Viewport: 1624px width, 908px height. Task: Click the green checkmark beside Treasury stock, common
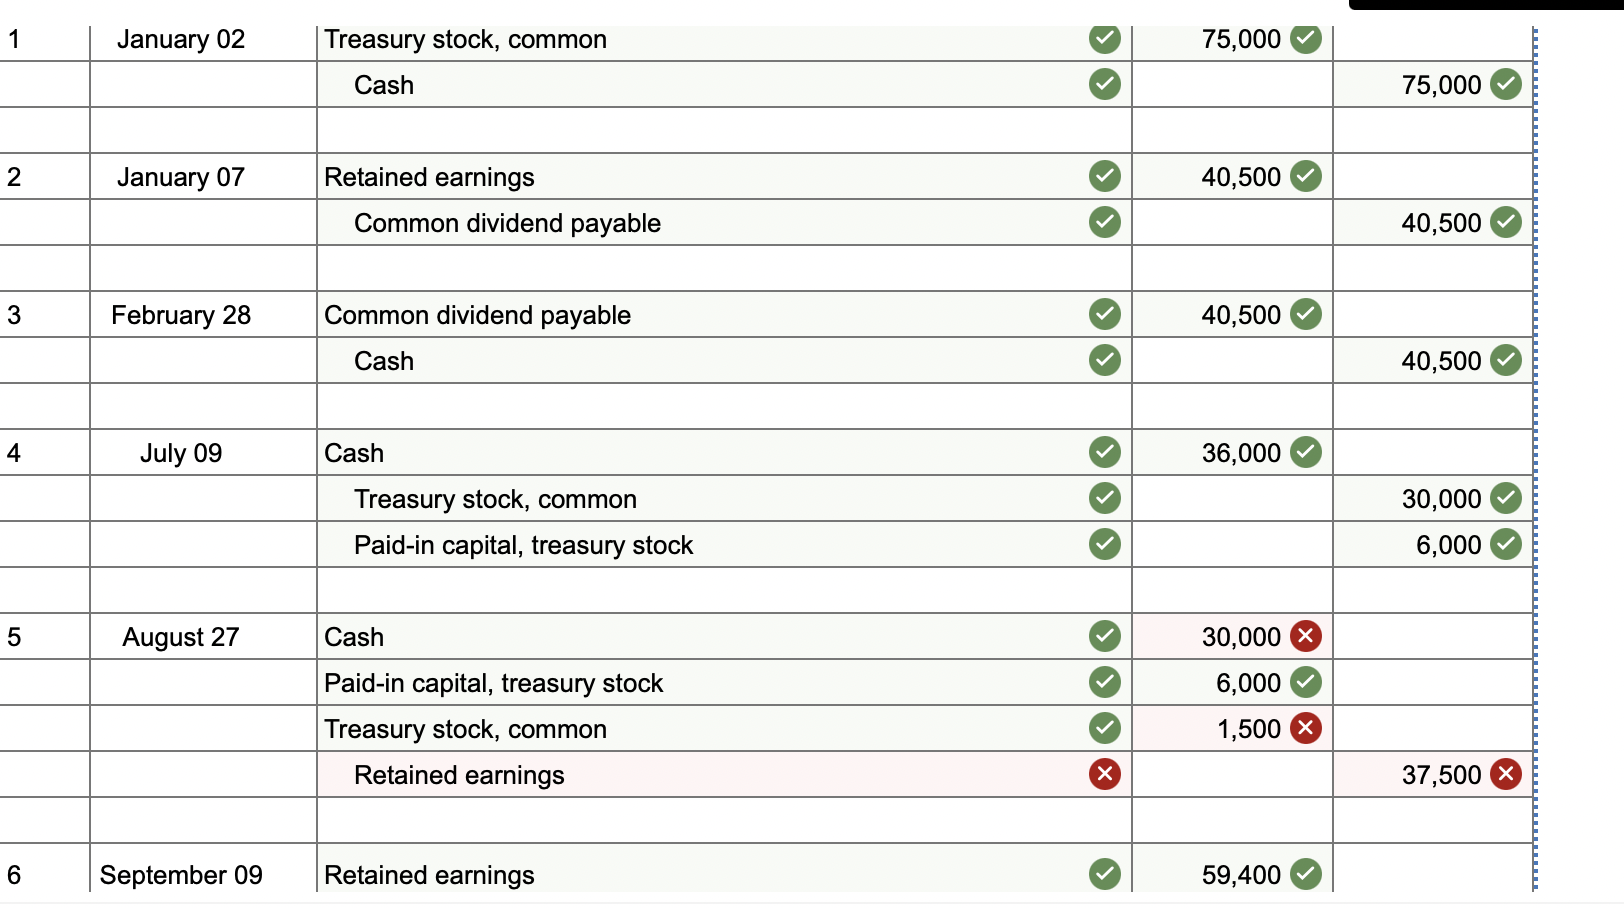pos(1104,39)
